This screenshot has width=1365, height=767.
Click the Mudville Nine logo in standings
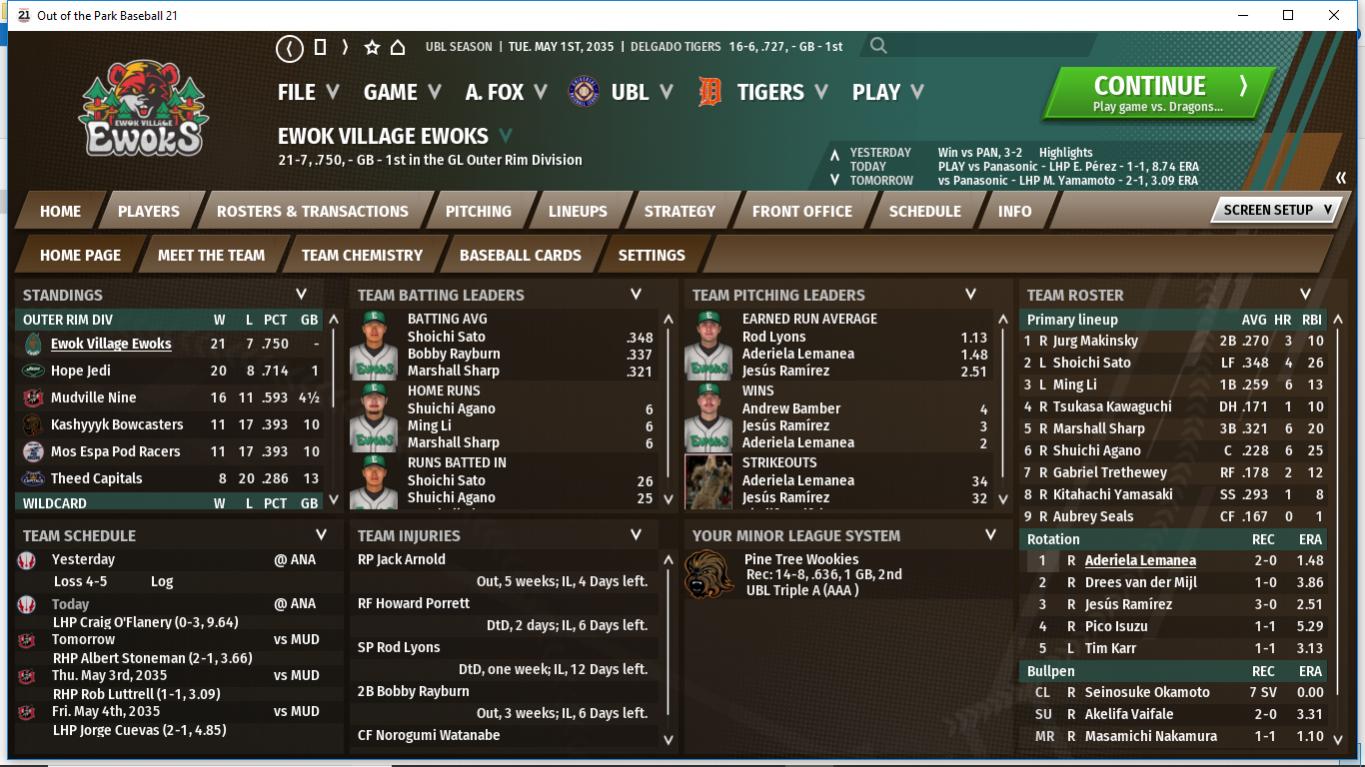pos(33,397)
